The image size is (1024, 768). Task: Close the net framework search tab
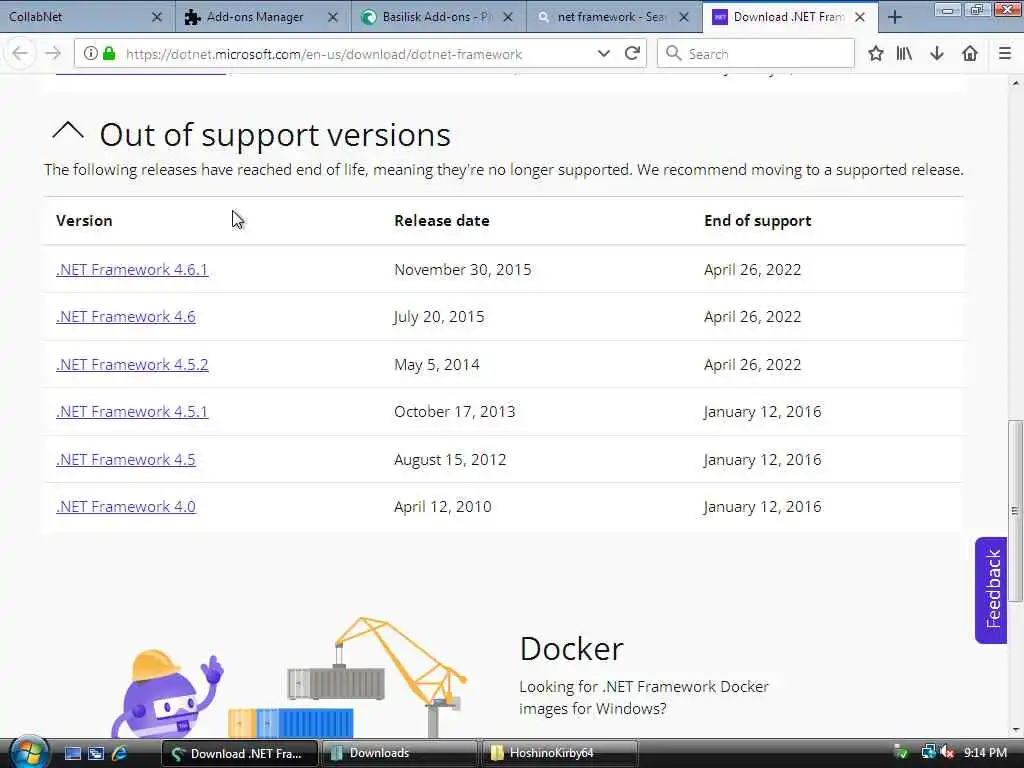click(x=684, y=17)
